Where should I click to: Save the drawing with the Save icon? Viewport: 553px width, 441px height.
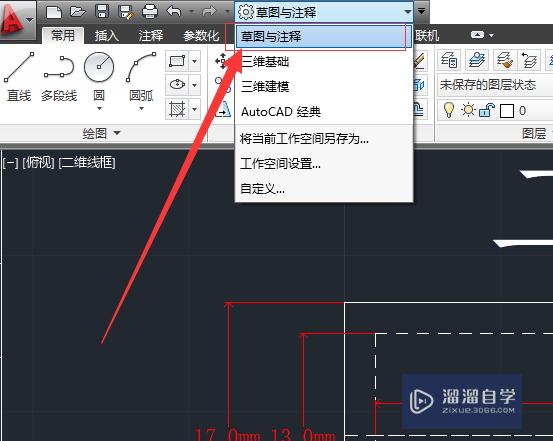(102, 12)
